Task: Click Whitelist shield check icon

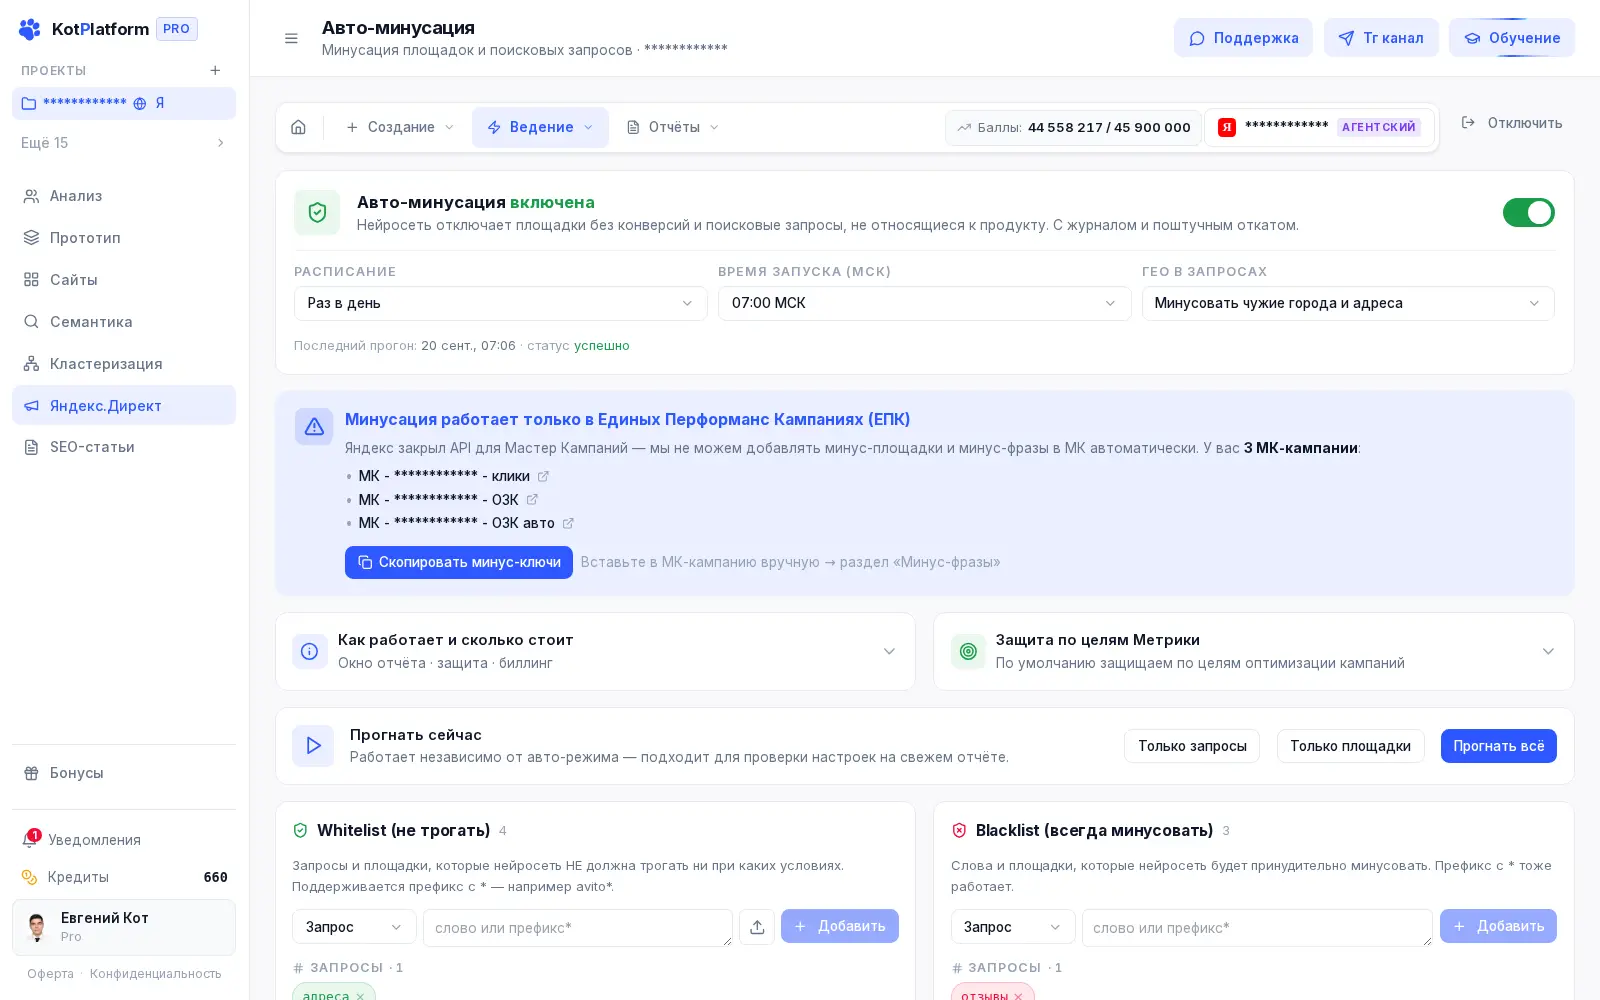Action: [300, 830]
